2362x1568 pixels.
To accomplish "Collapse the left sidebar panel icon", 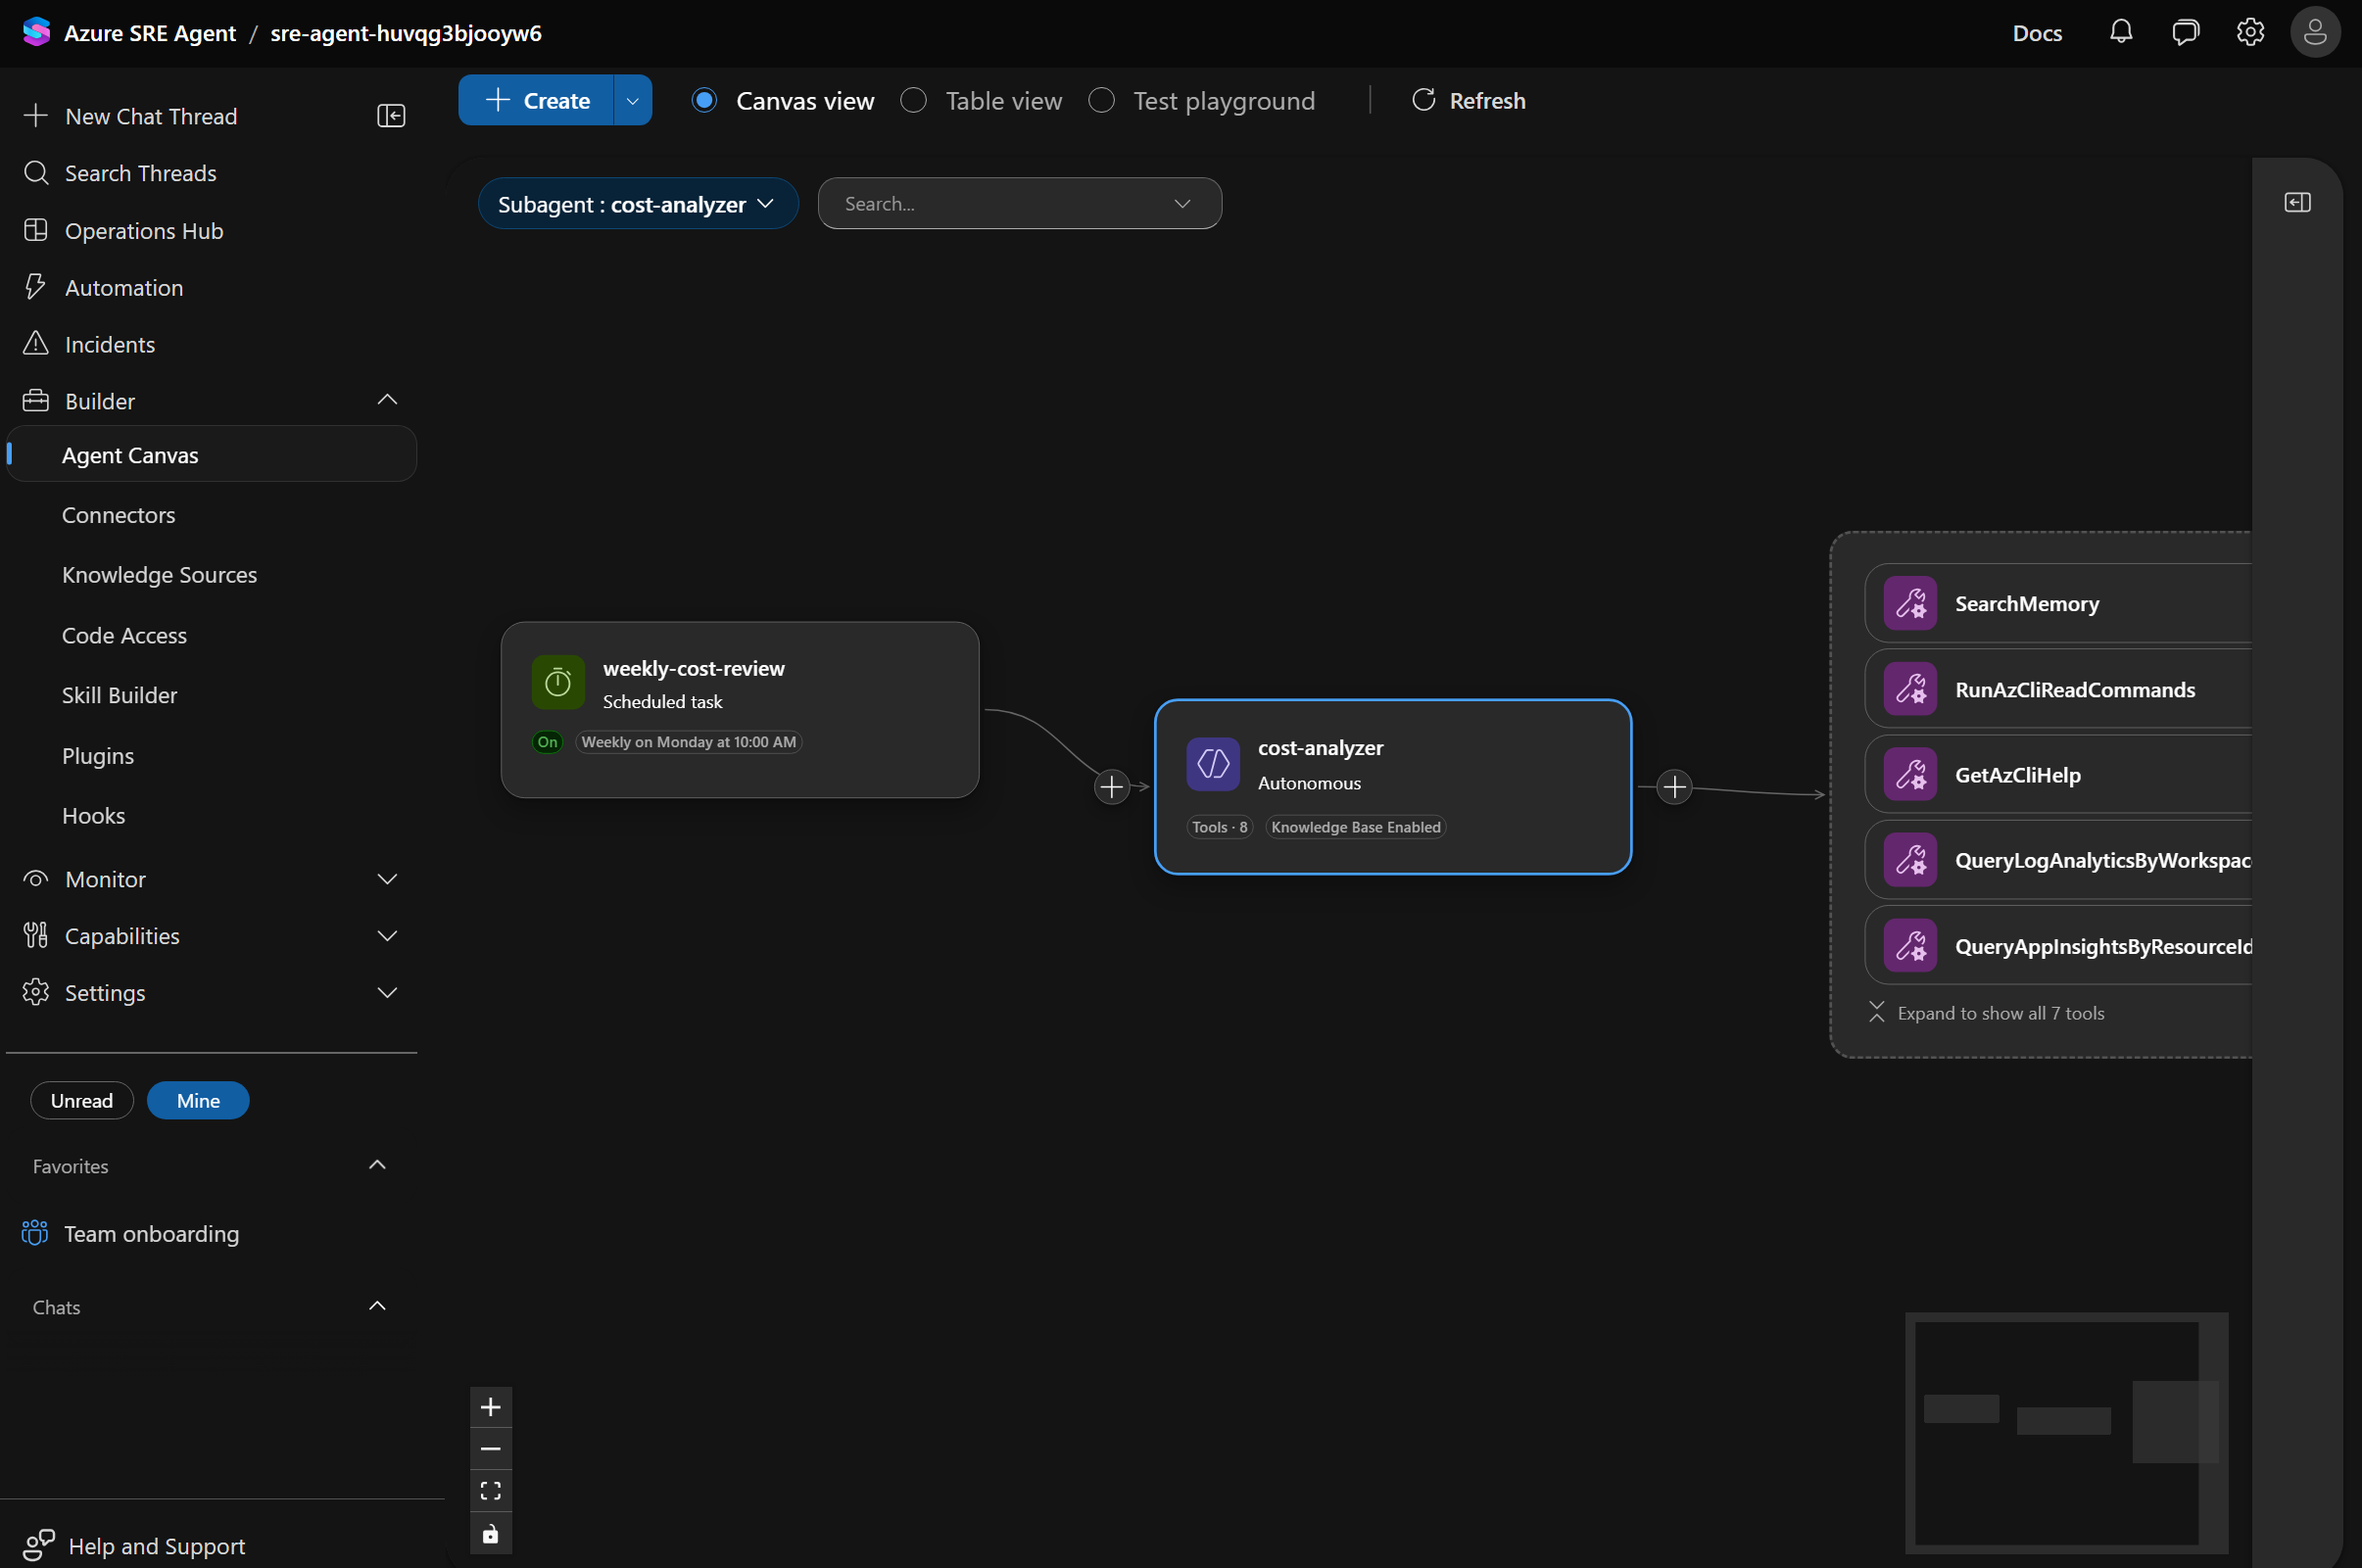I will pyautogui.click(x=391, y=116).
